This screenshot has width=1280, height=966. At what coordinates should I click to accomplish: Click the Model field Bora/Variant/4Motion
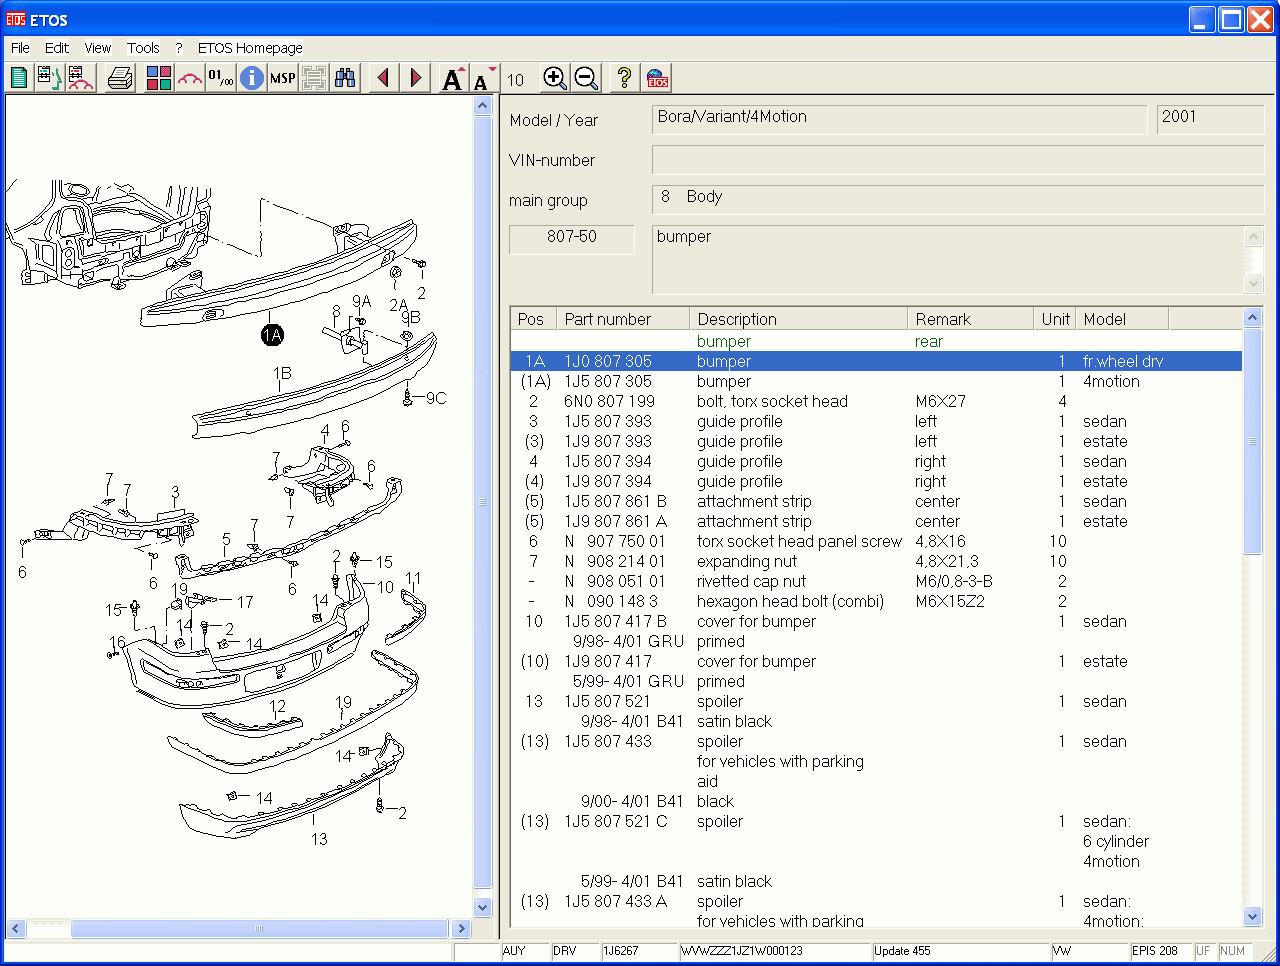point(899,119)
